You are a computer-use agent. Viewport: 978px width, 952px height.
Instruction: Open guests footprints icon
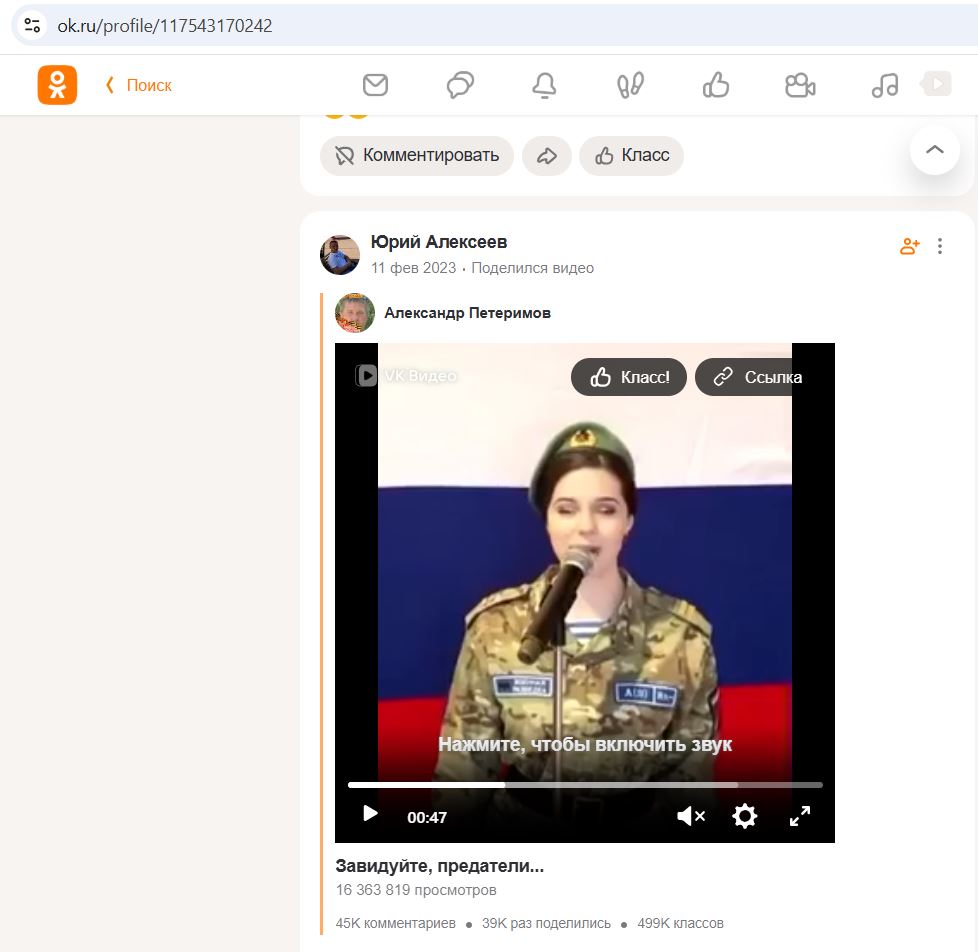click(630, 85)
